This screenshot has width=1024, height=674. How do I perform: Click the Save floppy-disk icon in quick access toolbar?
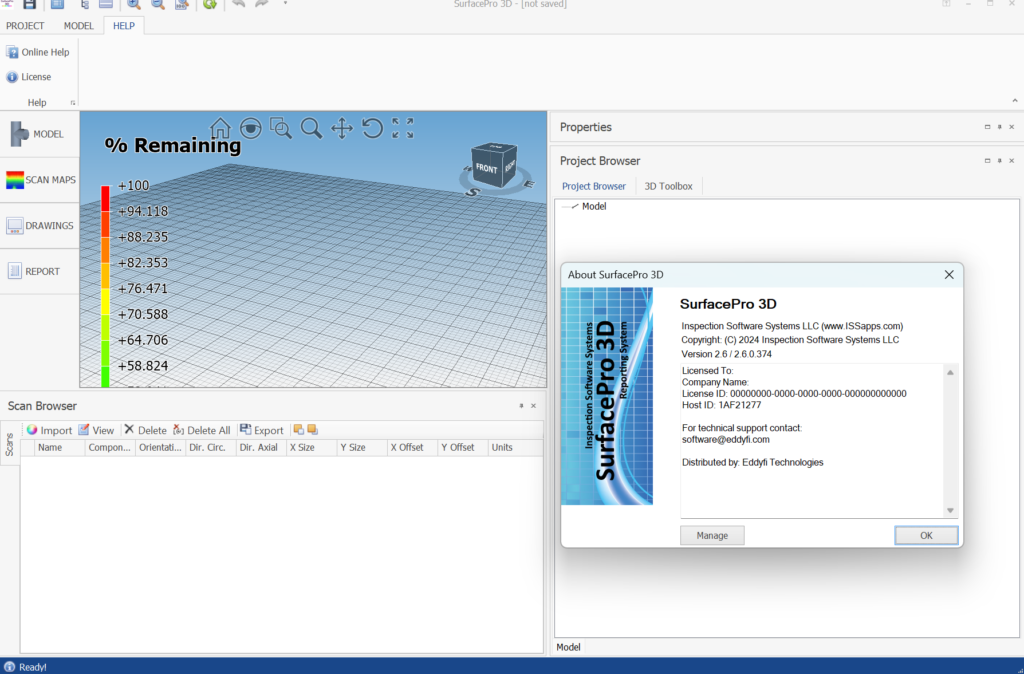tap(29, 4)
